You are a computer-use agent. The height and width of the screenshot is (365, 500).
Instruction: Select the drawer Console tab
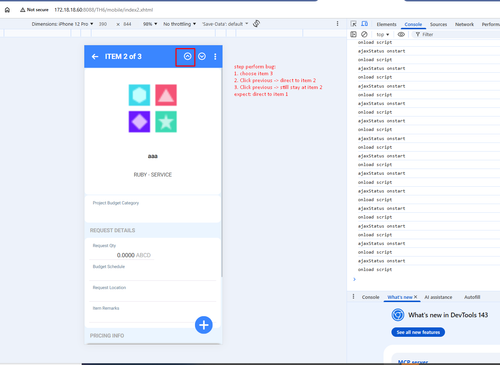pos(370,297)
